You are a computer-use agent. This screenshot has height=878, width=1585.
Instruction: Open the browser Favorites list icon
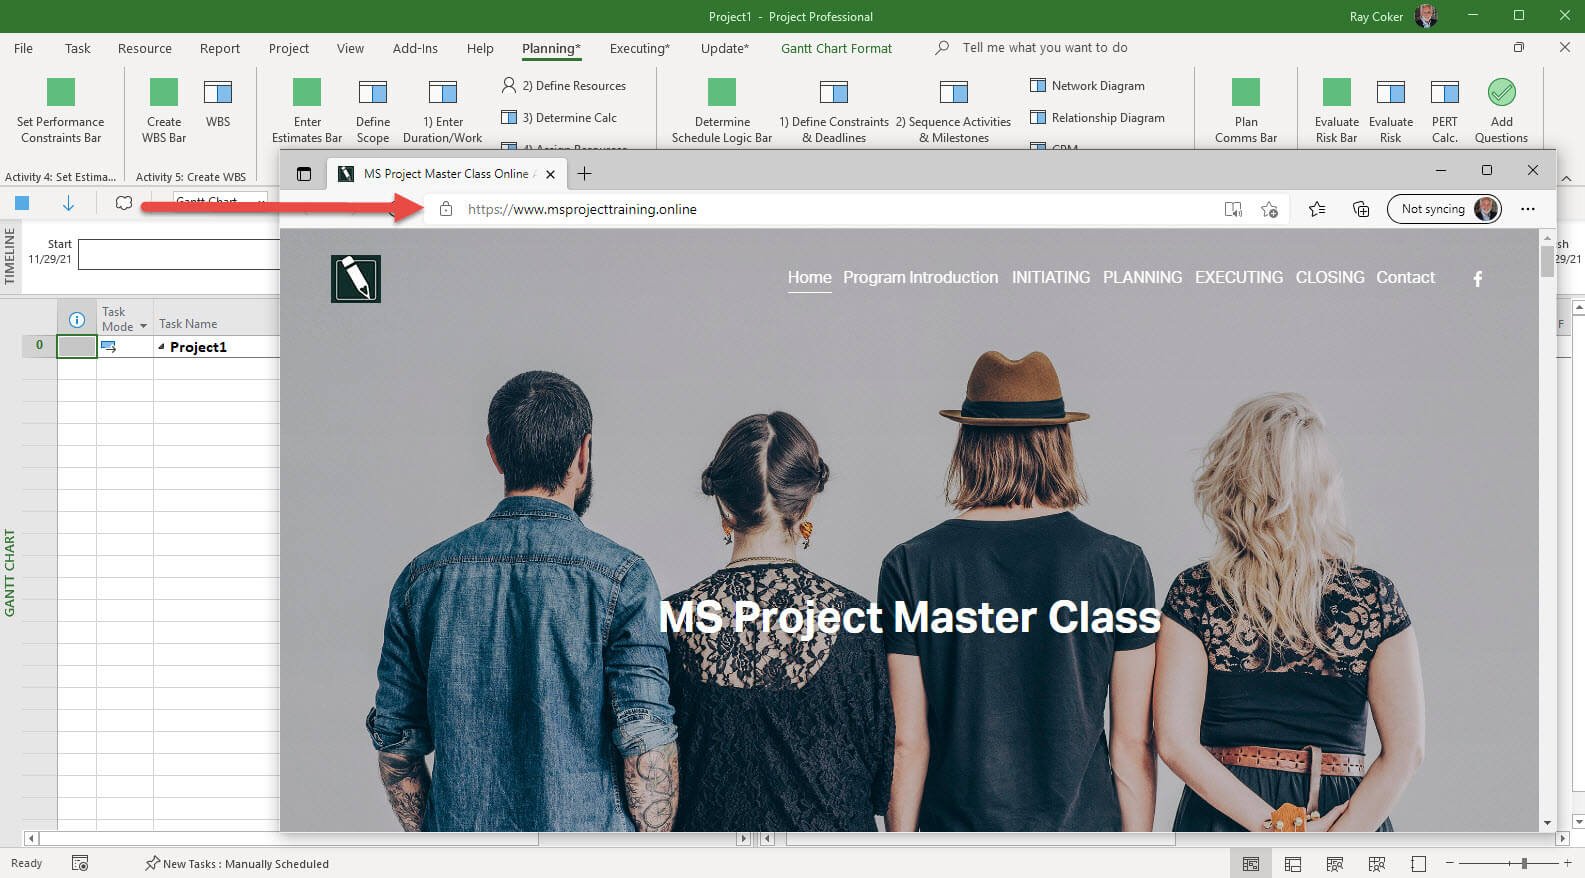[1317, 209]
